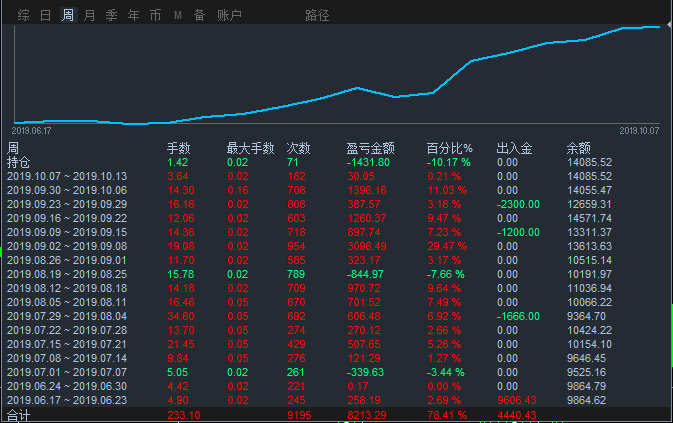
Task: Open the 备 notes tab
Action: point(199,15)
